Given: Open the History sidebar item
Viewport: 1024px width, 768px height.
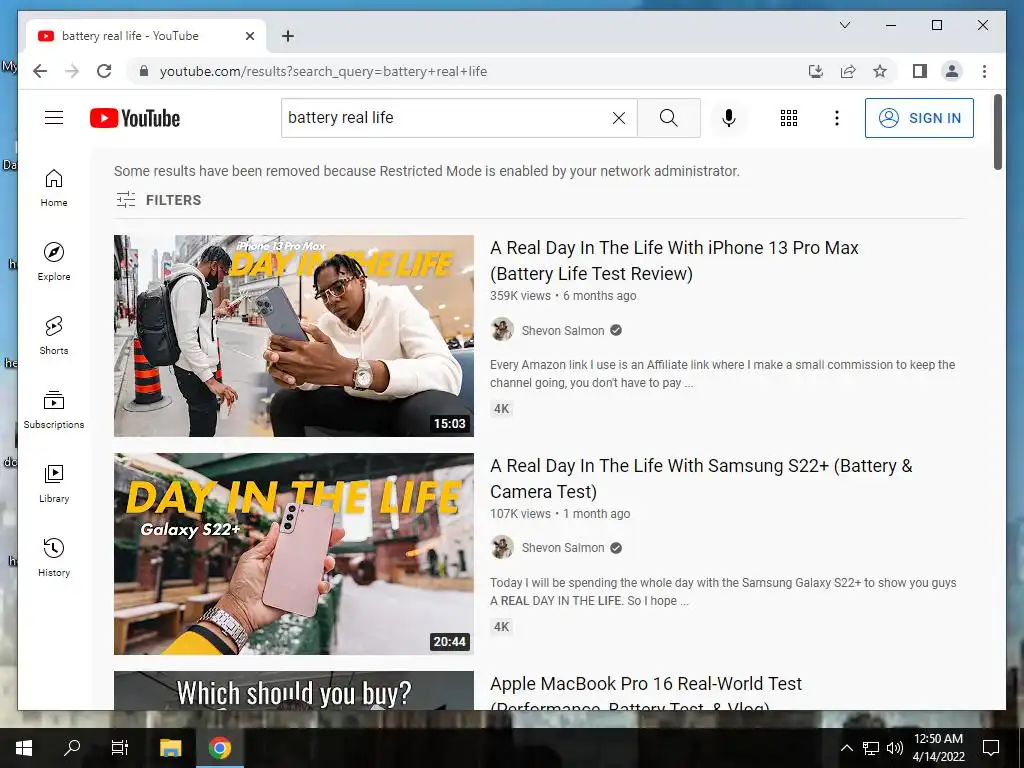Looking at the screenshot, I should click(x=54, y=558).
